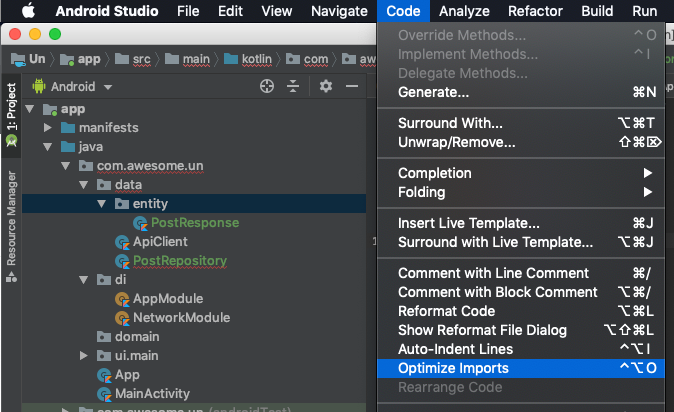Open the Apple menu
Image resolution: width=674 pixels, height=412 pixels.
[28, 11]
